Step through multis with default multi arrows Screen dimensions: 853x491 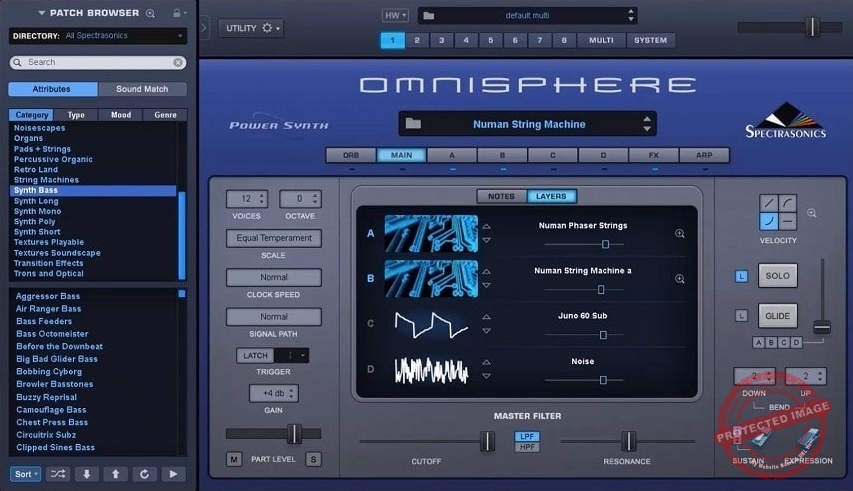tap(631, 15)
